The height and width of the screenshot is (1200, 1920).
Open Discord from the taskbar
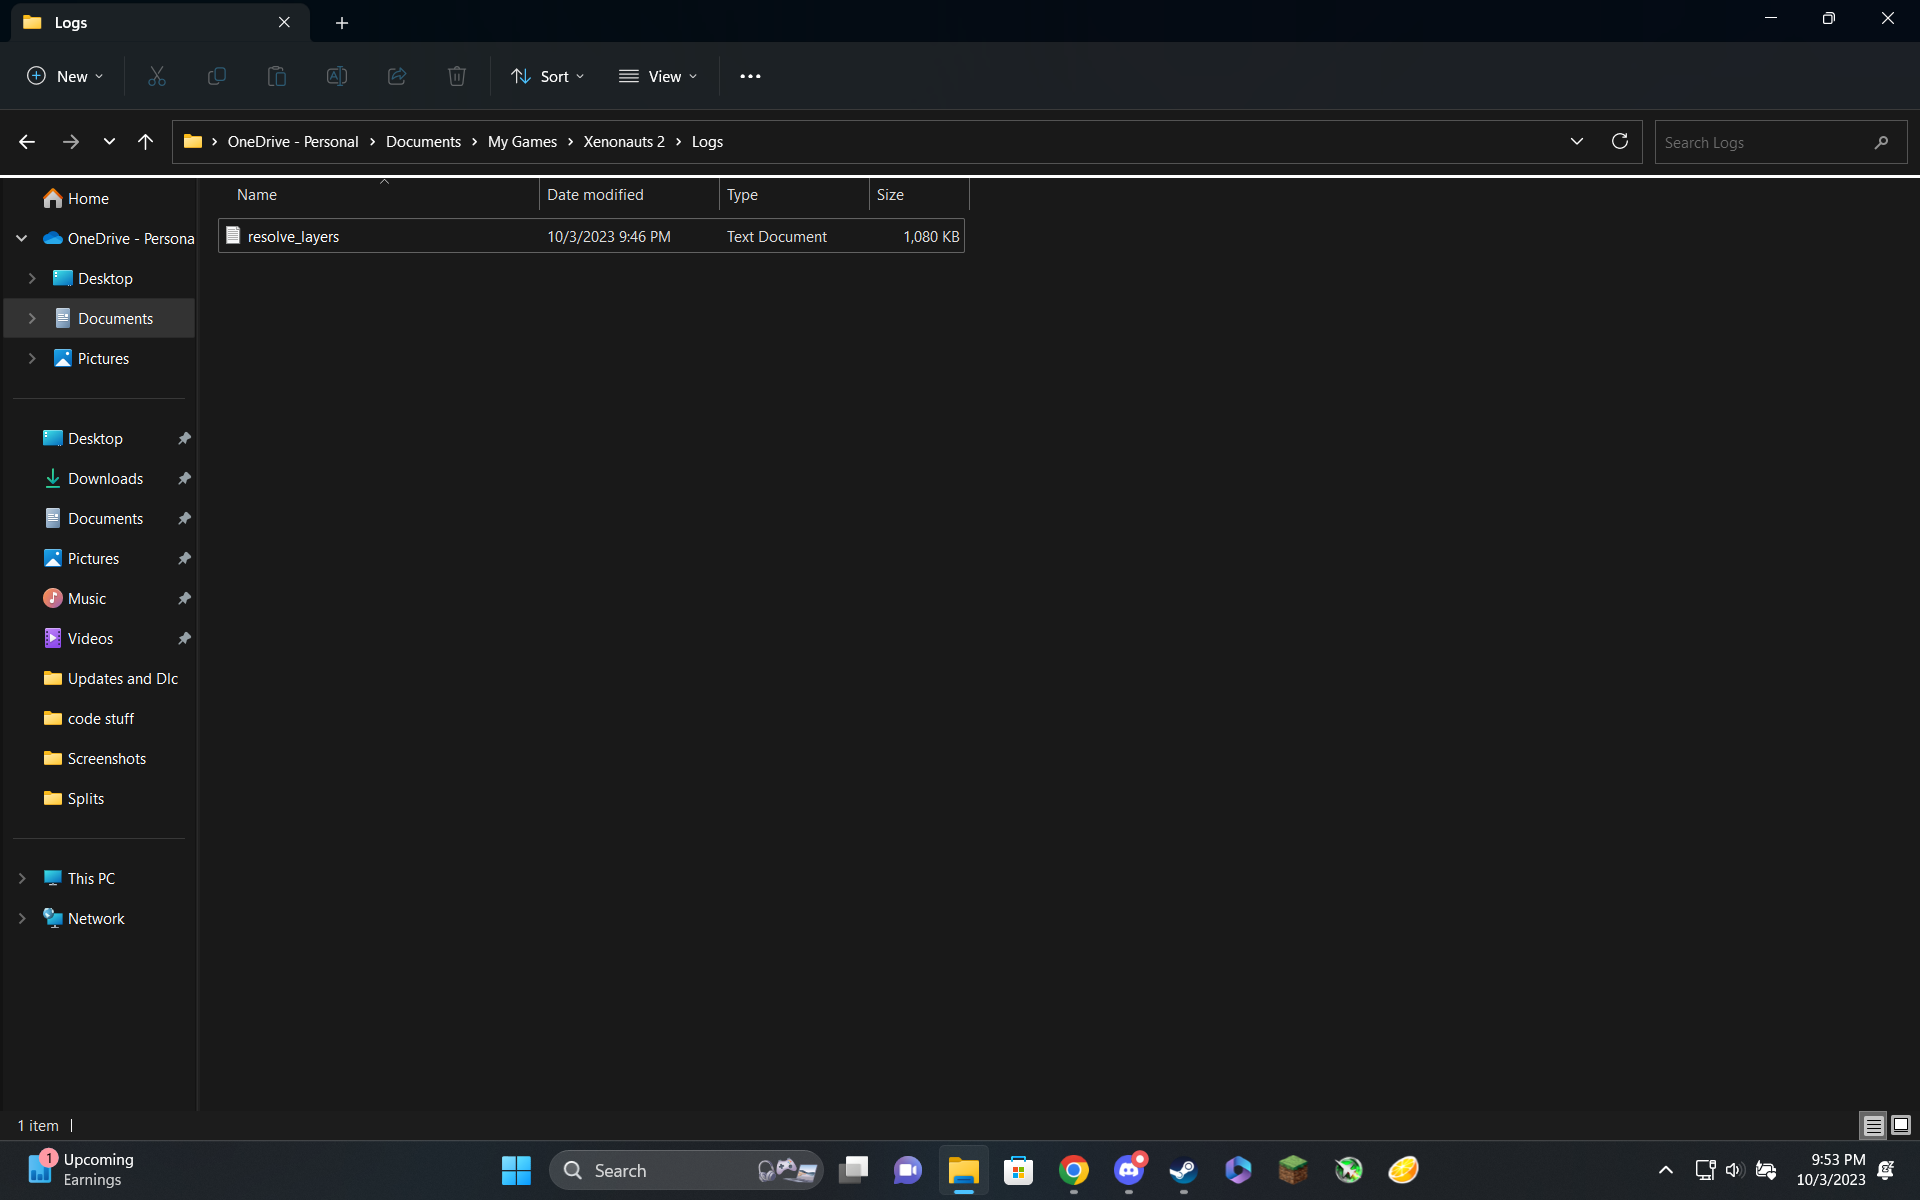tap(1129, 1170)
